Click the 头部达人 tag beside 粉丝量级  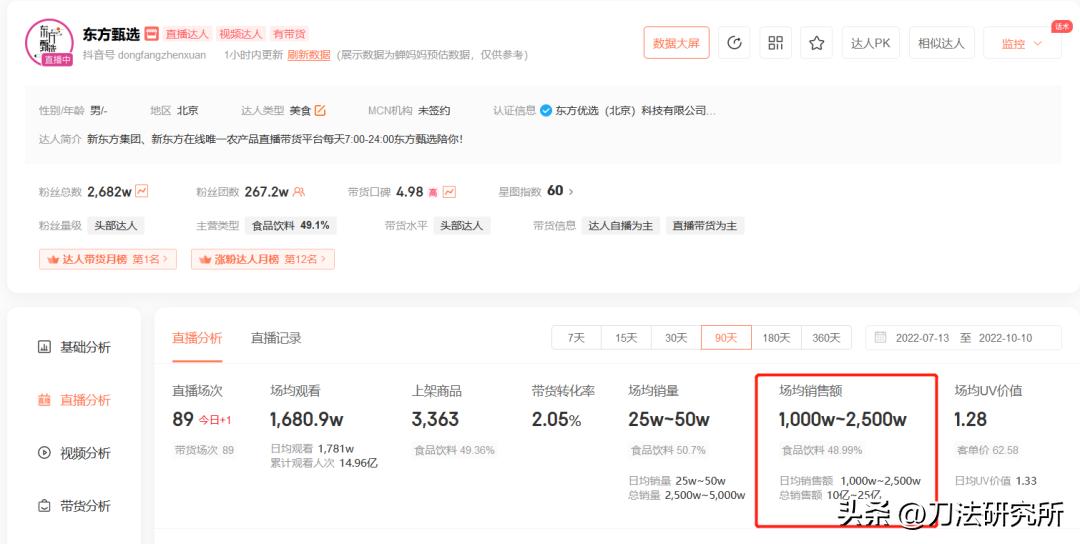[x=116, y=225]
